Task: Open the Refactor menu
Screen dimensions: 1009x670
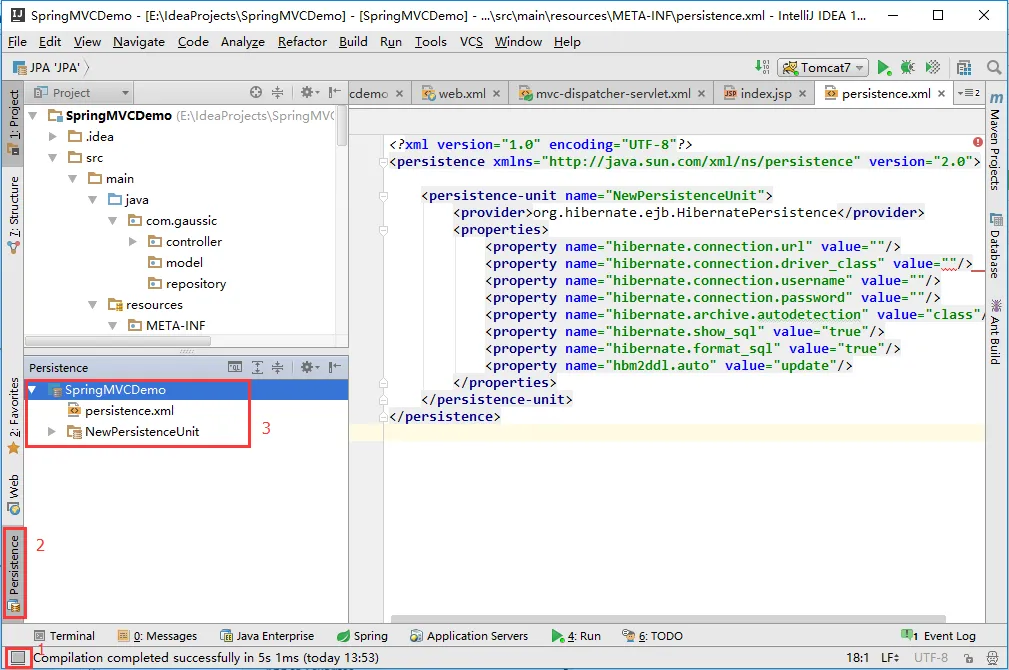Action: coord(302,42)
